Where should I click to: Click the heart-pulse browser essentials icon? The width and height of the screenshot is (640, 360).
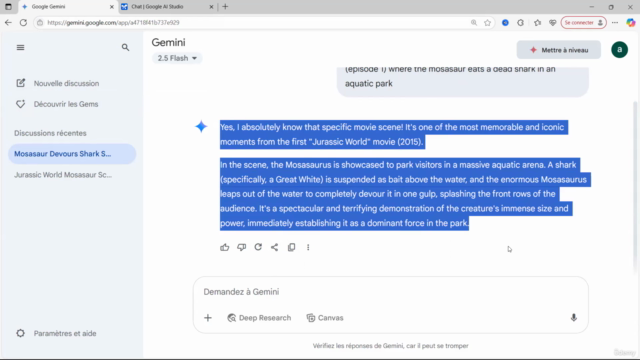click(x=552, y=22)
